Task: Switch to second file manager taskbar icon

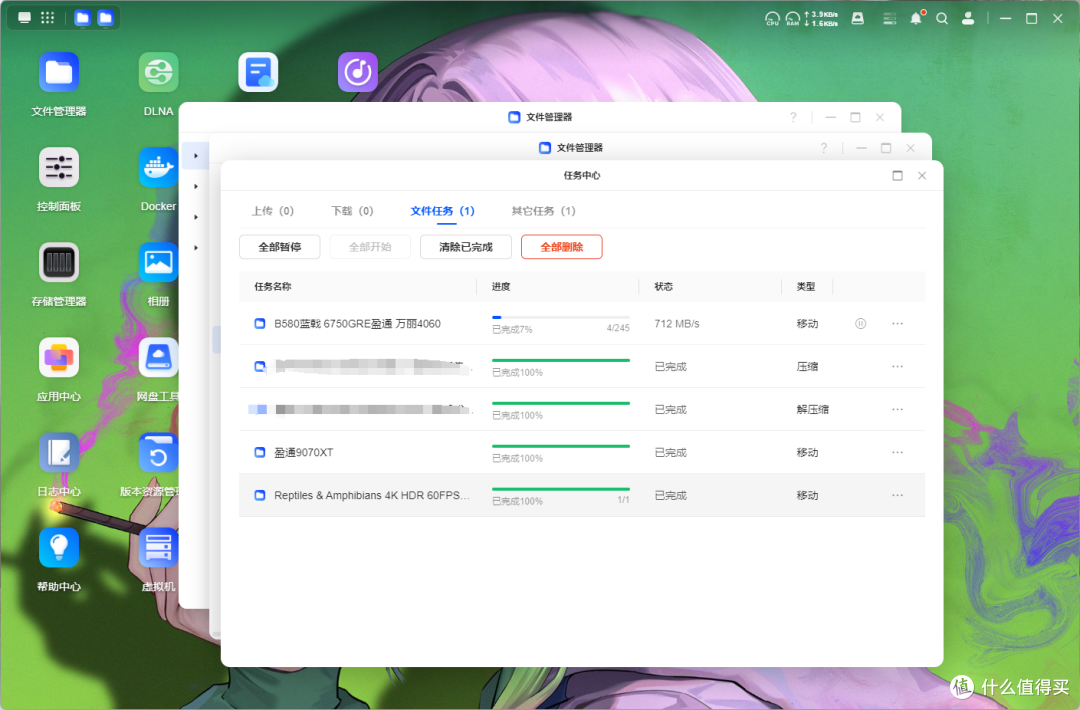Action: 105,18
